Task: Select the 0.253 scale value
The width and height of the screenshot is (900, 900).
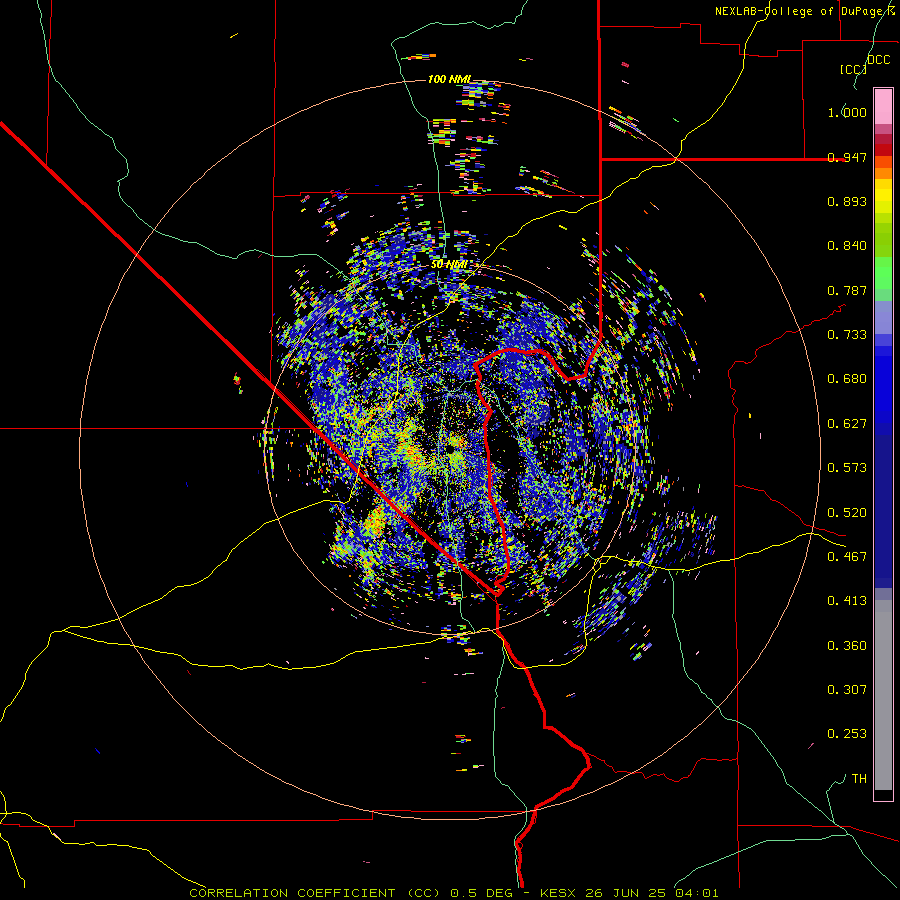Action: (847, 734)
